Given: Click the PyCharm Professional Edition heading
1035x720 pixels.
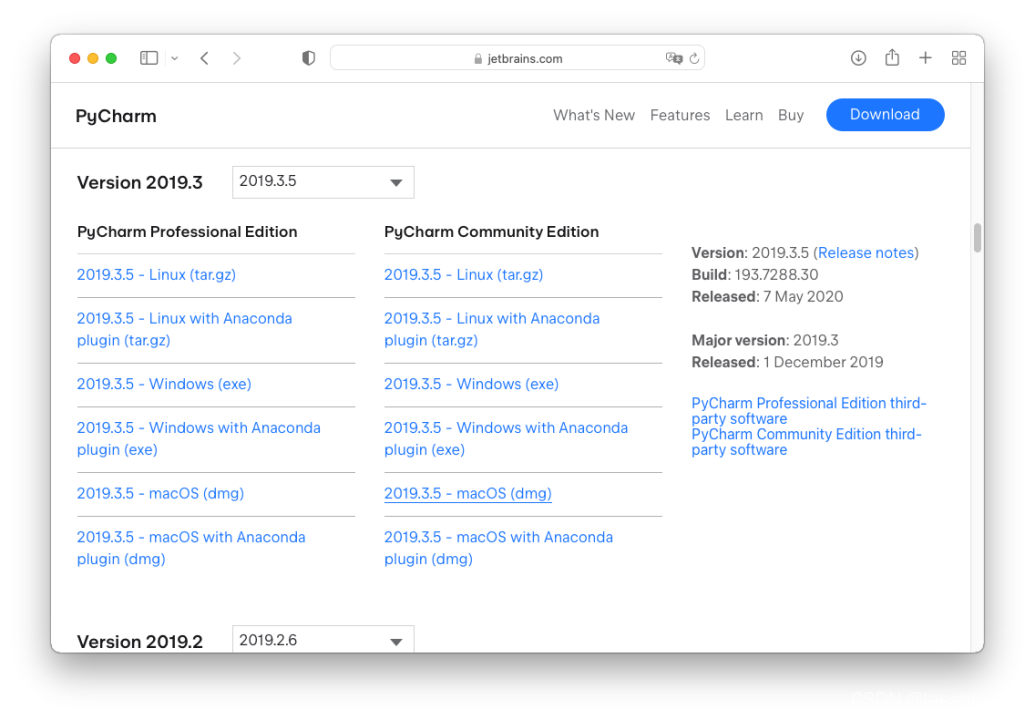Looking at the screenshot, I should [187, 232].
